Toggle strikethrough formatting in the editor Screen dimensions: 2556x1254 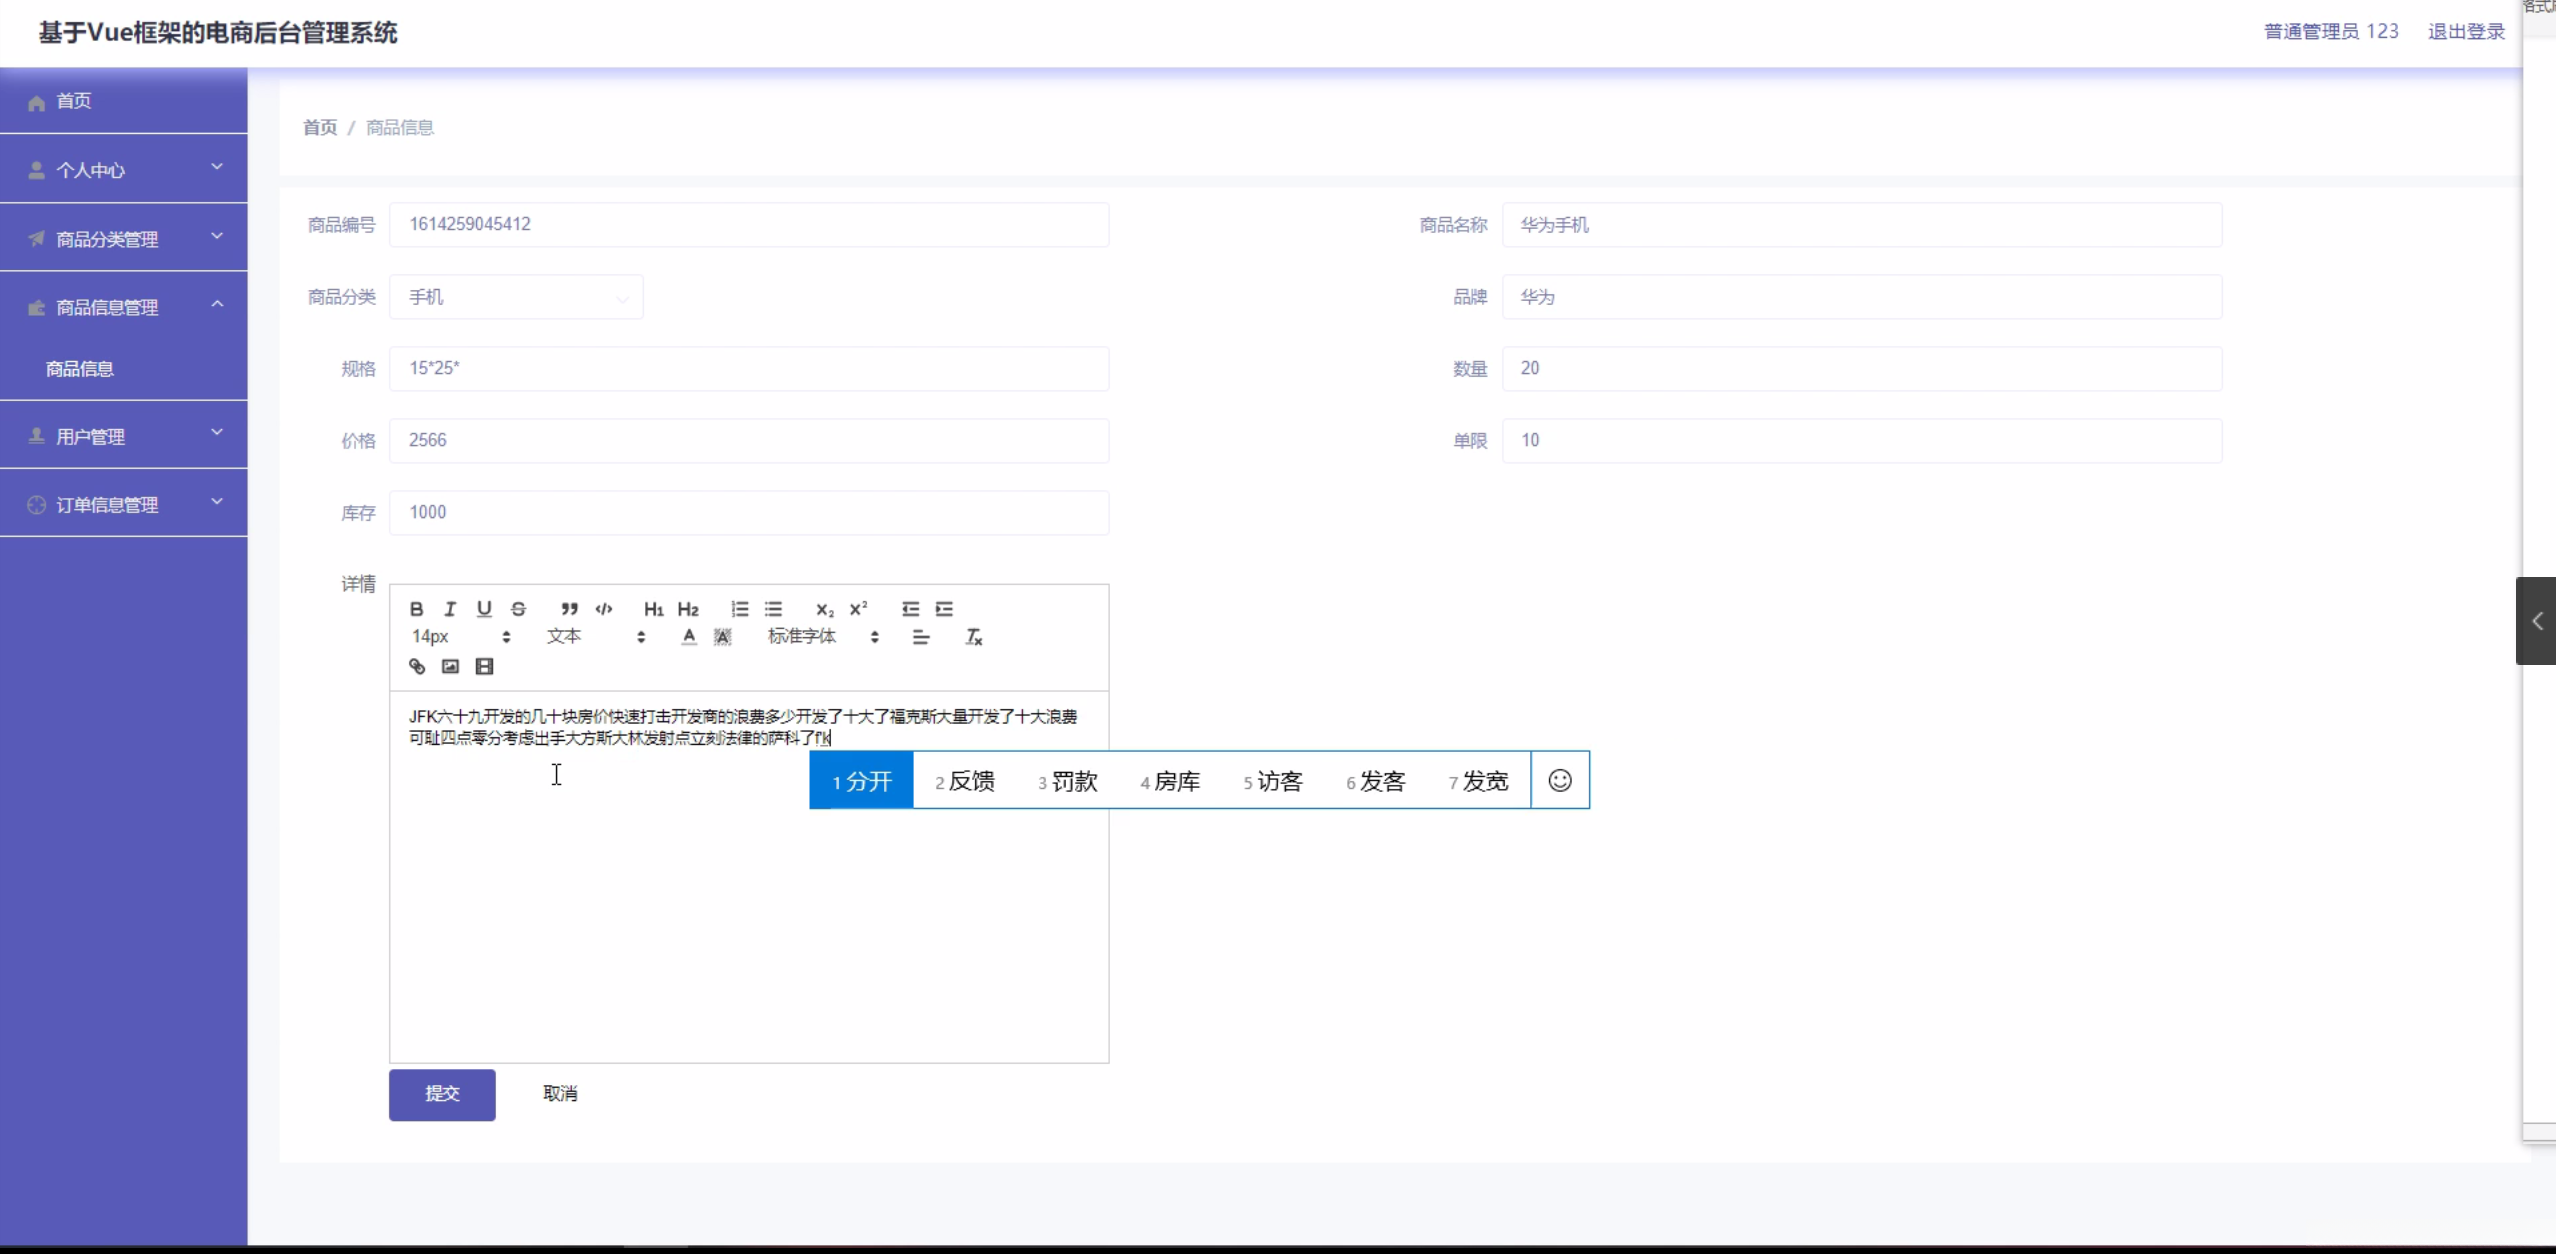pyautogui.click(x=518, y=608)
